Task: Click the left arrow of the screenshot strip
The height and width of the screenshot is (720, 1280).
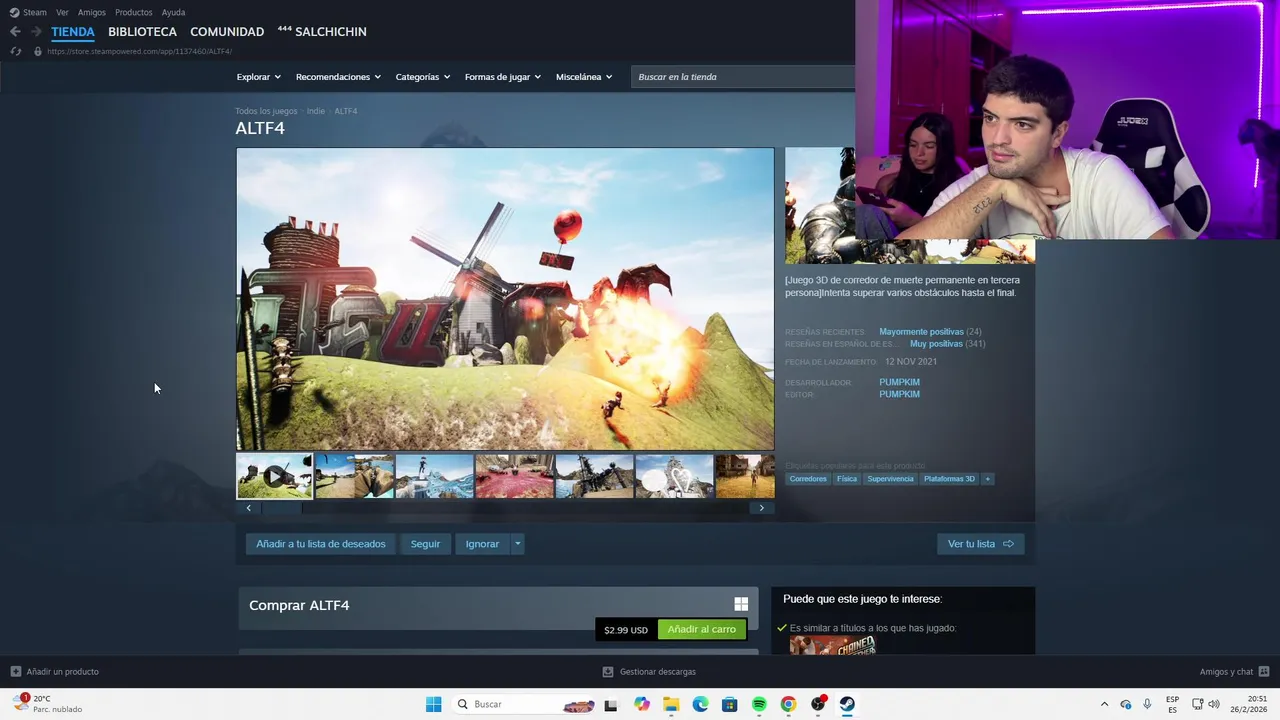Action: point(248,508)
